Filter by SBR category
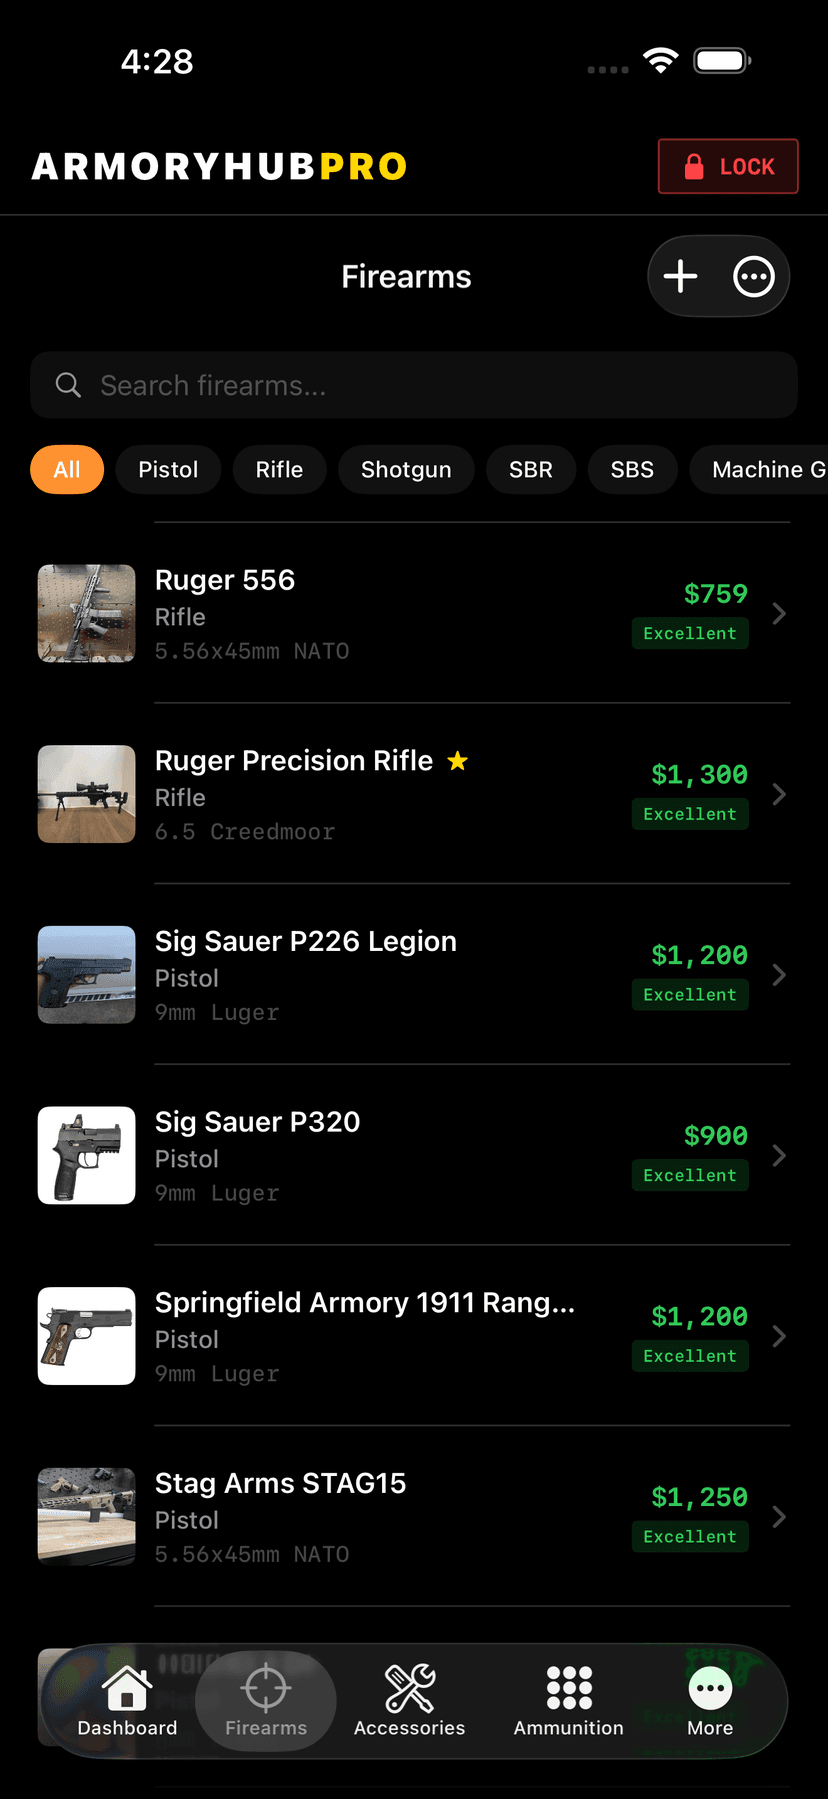 tap(531, 470)
